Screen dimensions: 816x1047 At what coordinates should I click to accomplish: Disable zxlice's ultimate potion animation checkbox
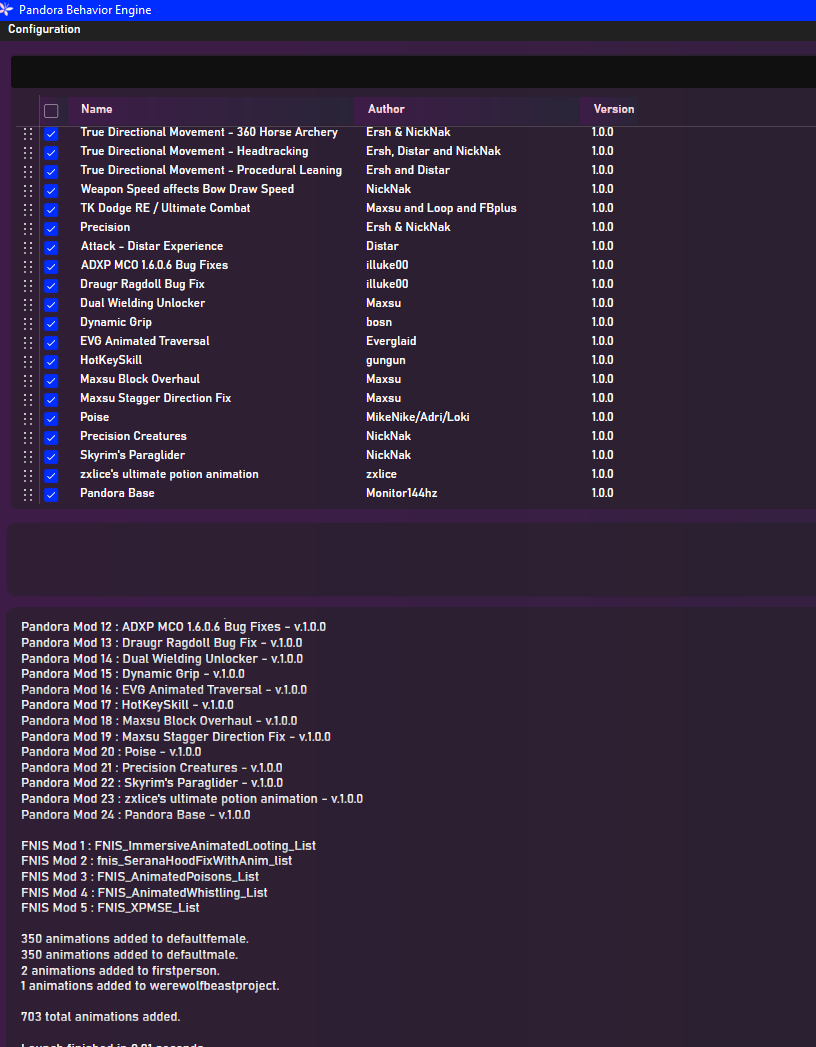[51, 475]
